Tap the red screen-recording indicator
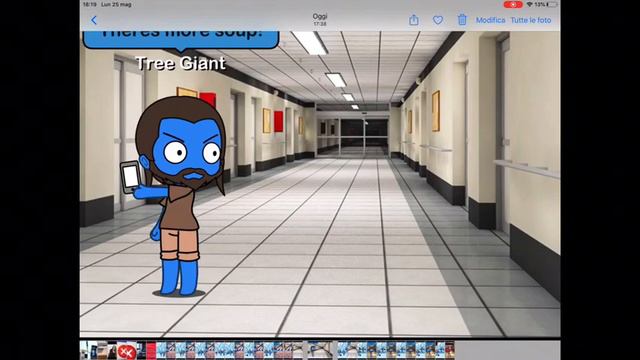 (x=513, y=4)
